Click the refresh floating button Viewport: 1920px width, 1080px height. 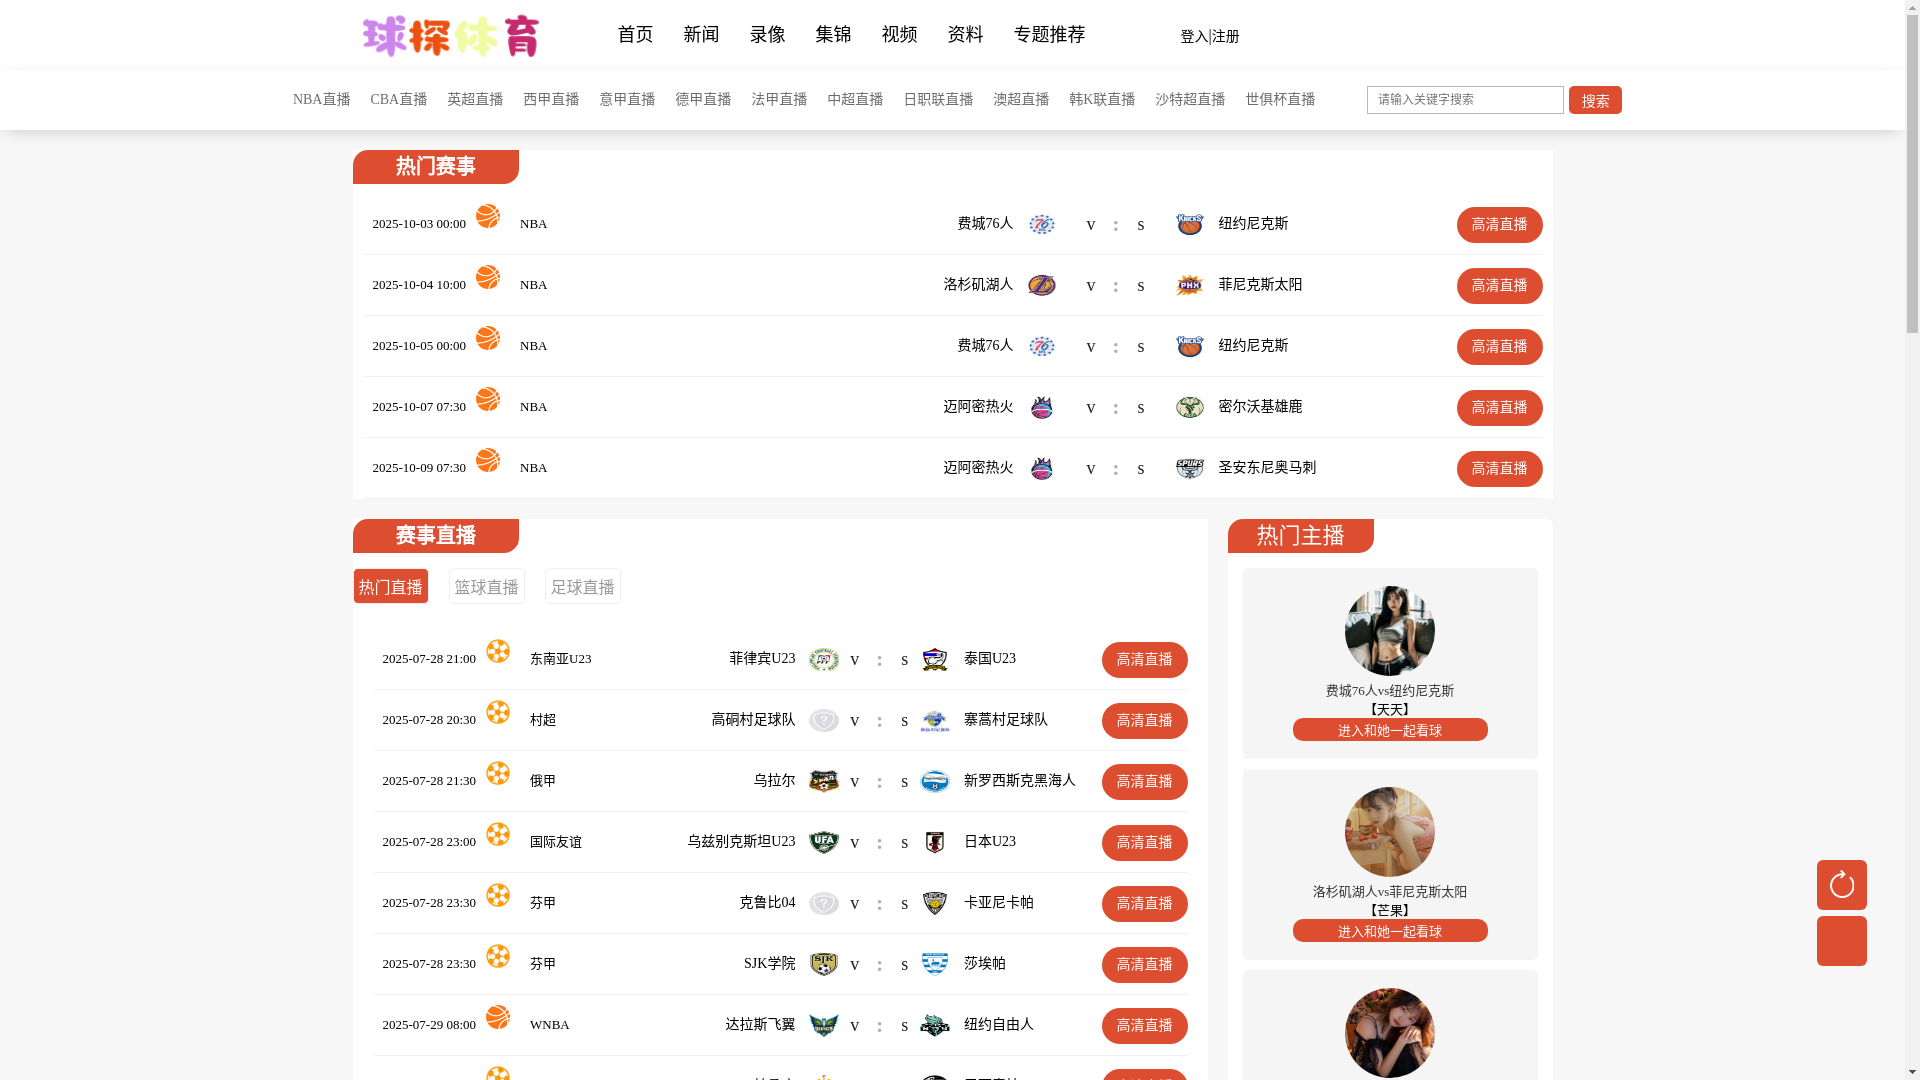click(1842, 885)
